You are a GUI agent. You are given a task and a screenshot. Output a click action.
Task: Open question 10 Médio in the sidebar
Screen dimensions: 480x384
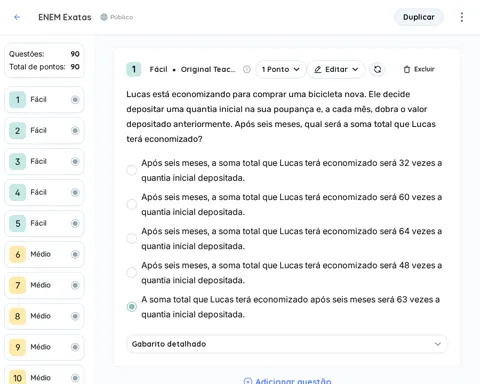click(44, 376)
